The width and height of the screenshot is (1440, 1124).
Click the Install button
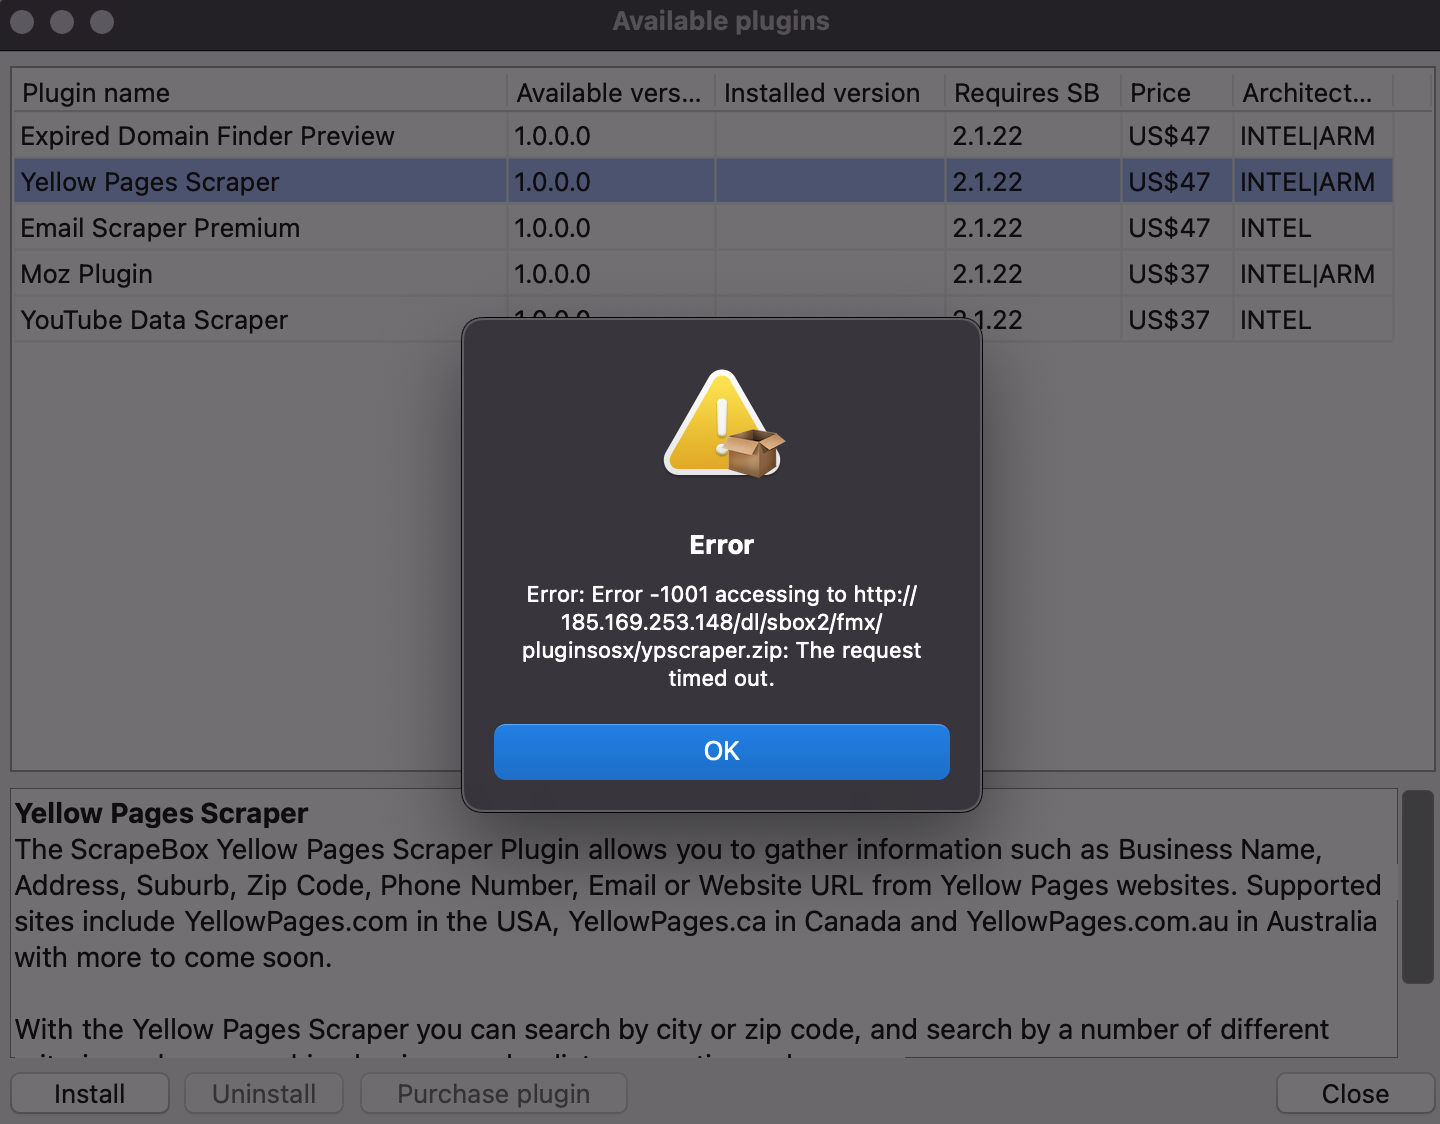tap(90, 1094)
